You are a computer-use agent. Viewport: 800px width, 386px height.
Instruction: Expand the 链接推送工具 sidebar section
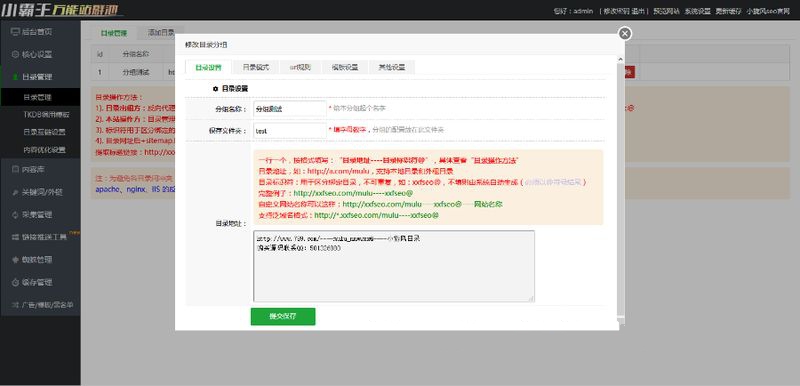40,237
